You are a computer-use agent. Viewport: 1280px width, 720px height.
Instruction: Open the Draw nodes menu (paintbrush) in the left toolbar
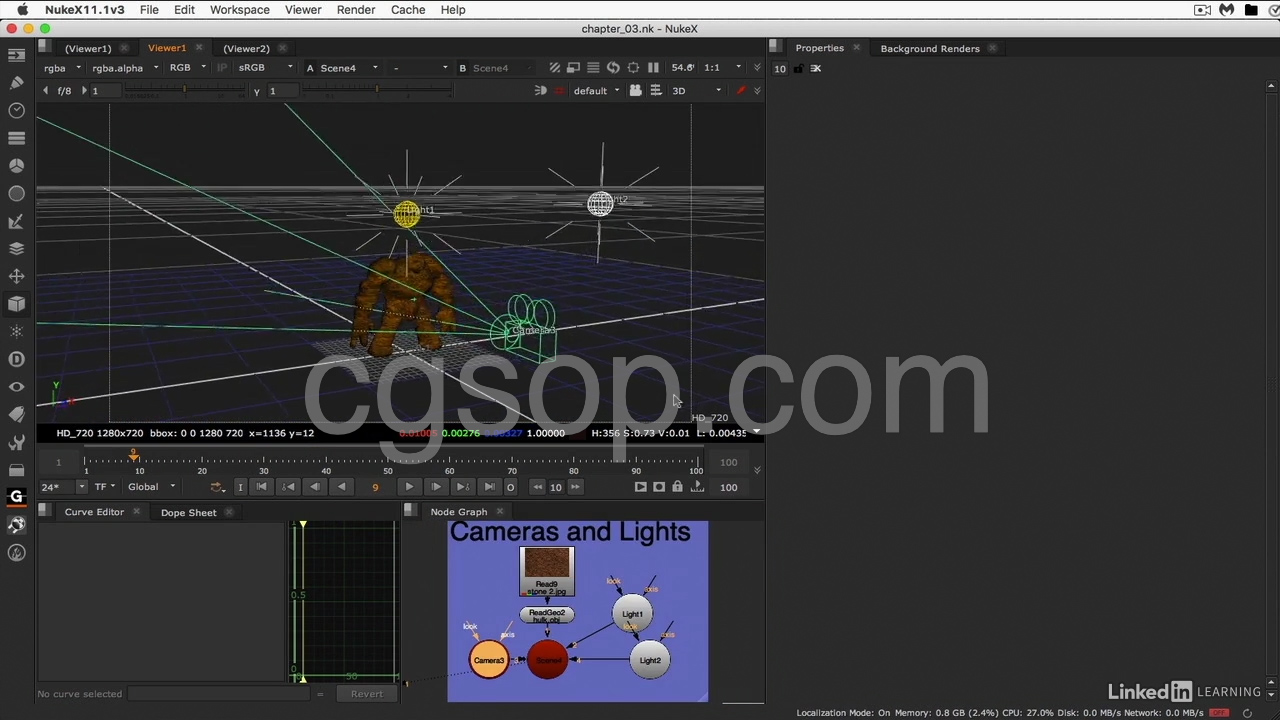(16, 82)
